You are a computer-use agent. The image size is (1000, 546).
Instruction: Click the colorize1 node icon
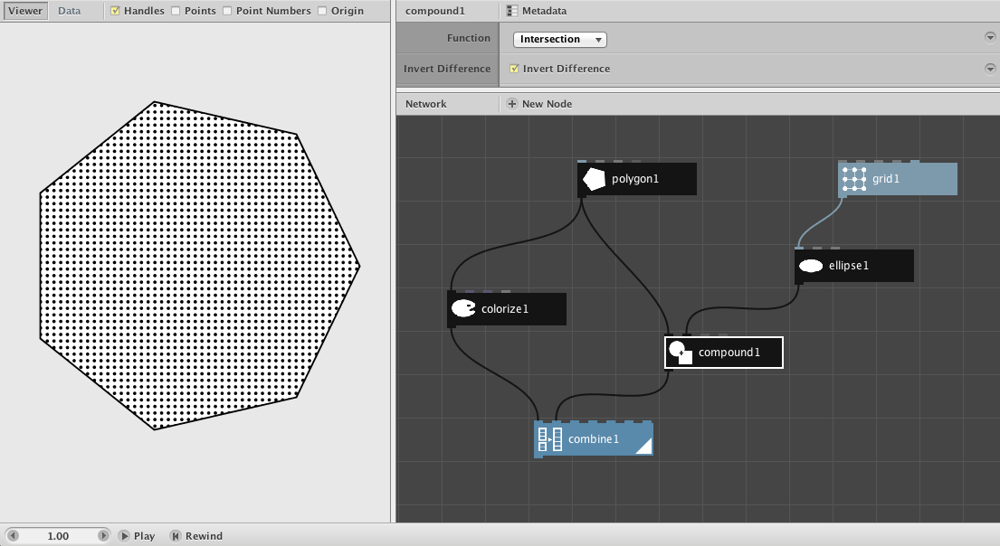coord(464,309)
